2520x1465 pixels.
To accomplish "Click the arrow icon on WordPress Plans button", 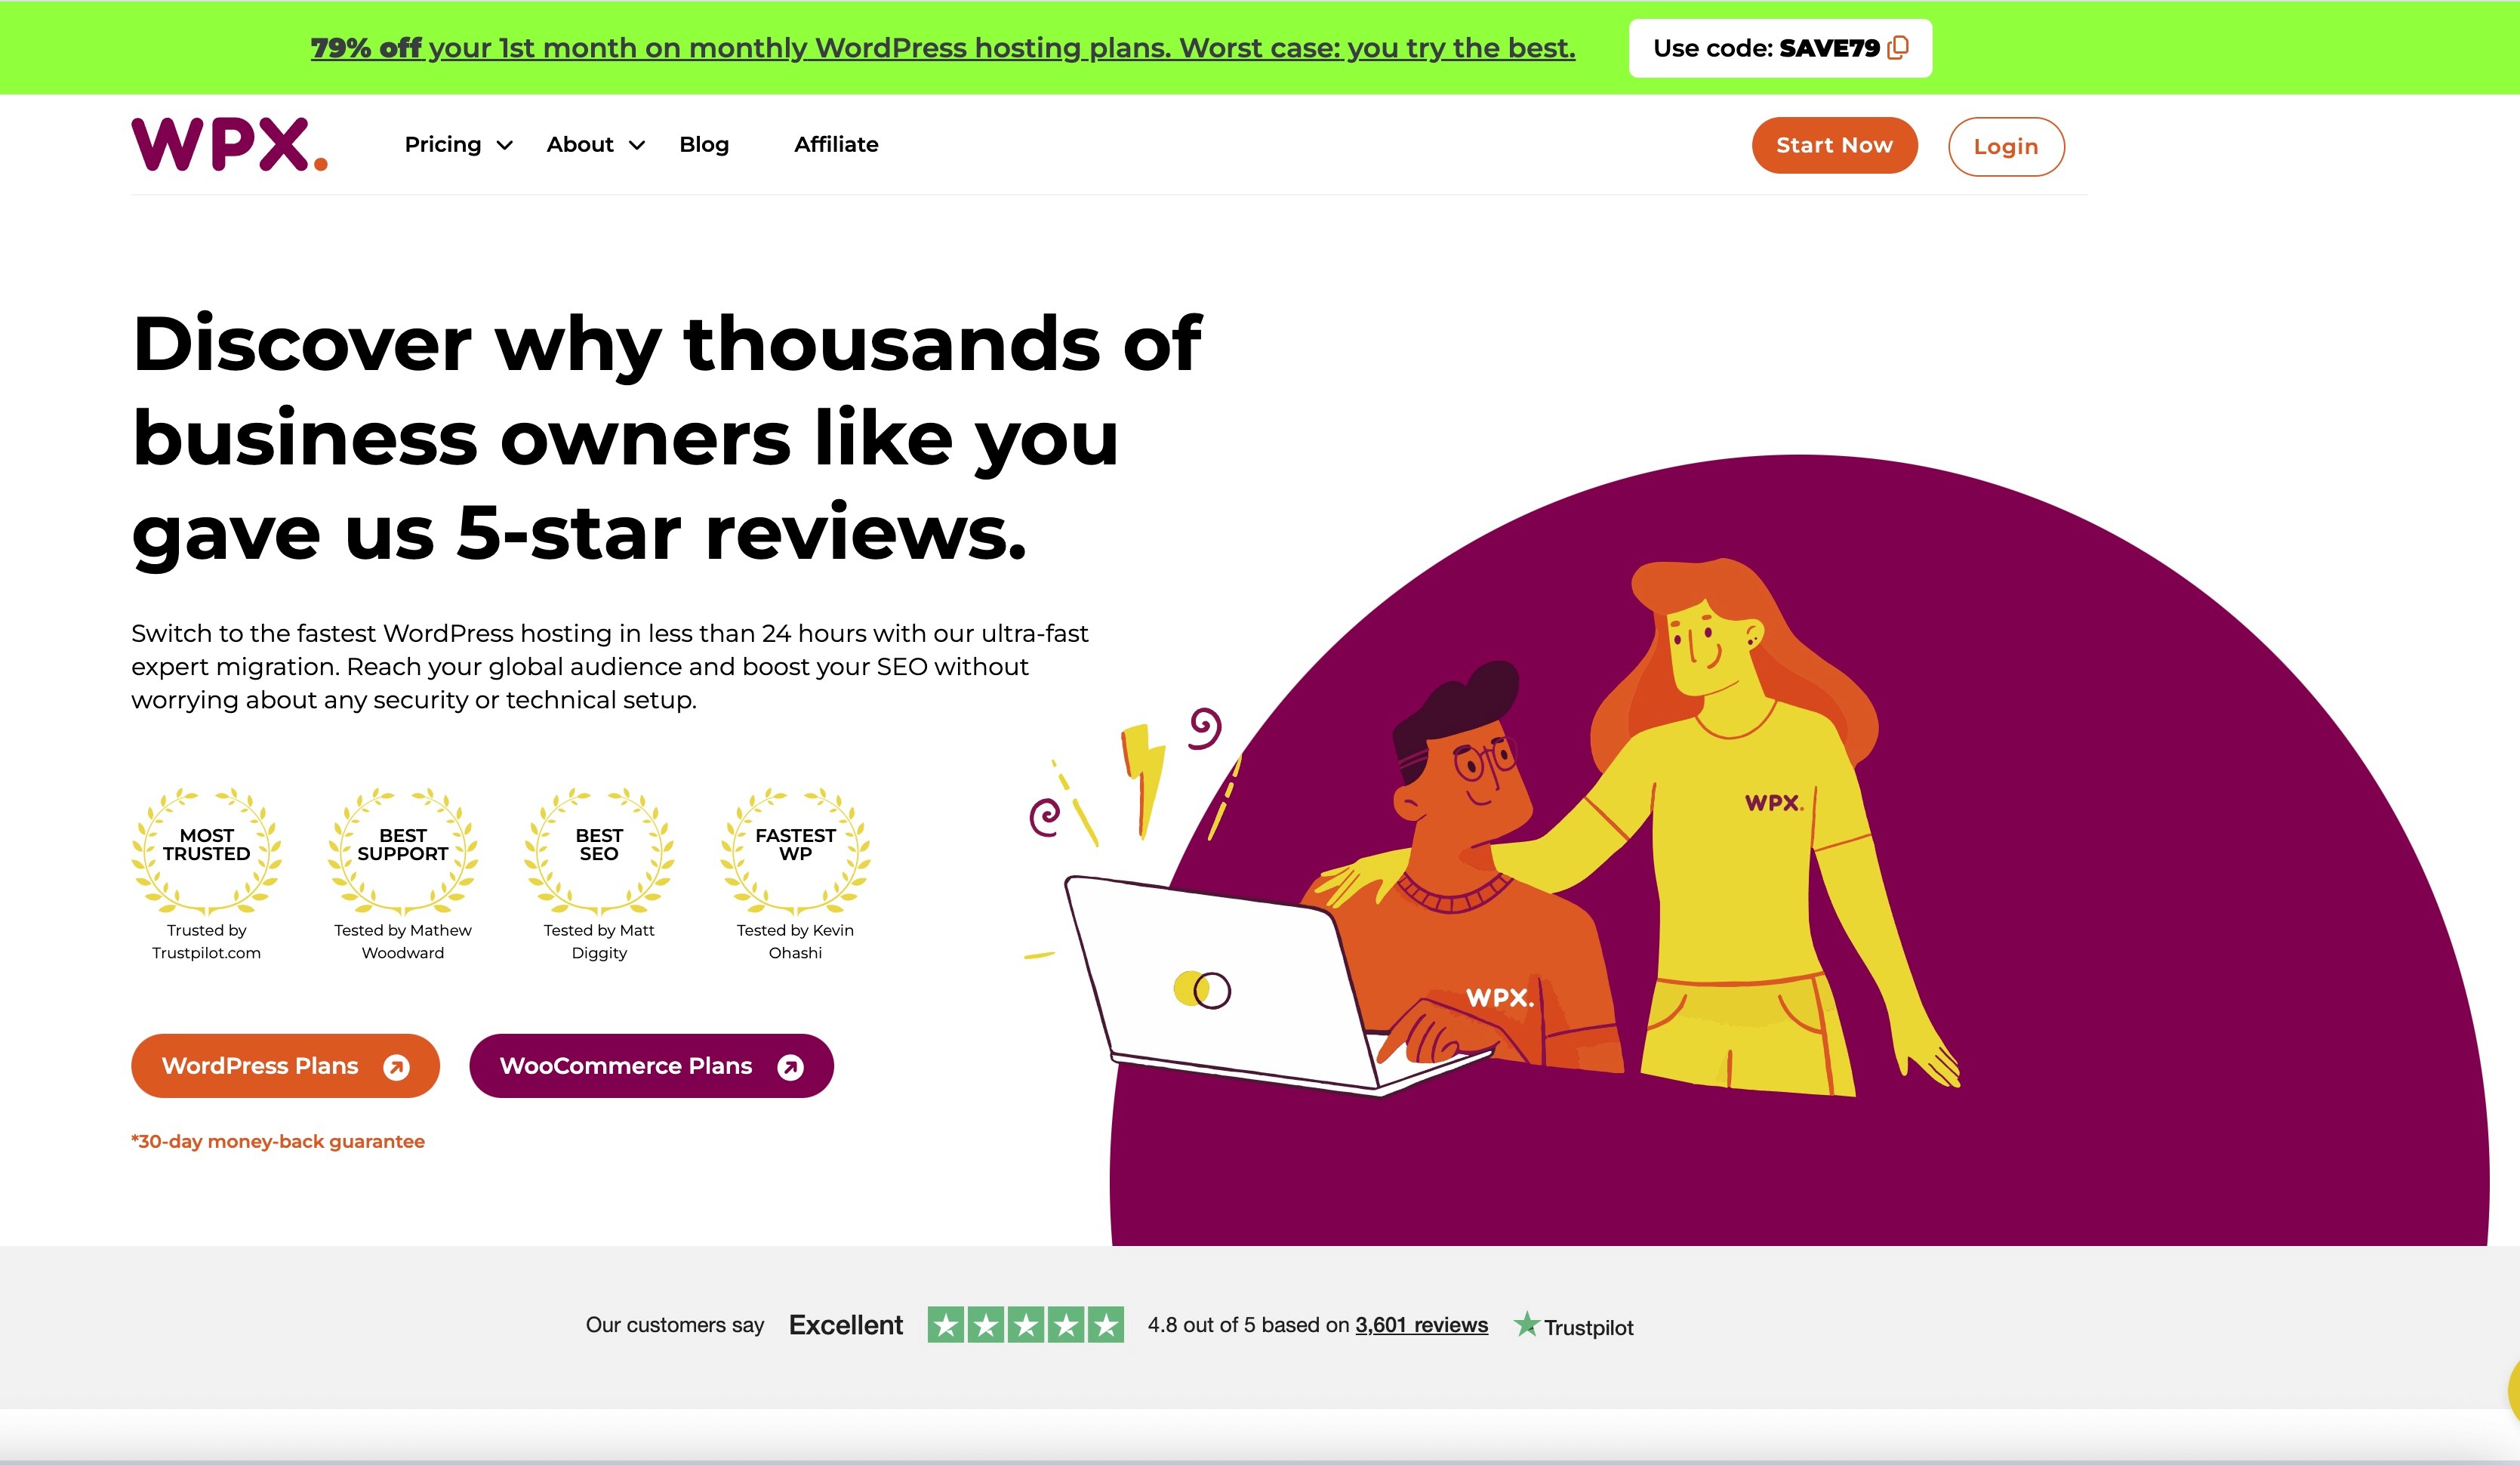I will tap(396, 1067).
